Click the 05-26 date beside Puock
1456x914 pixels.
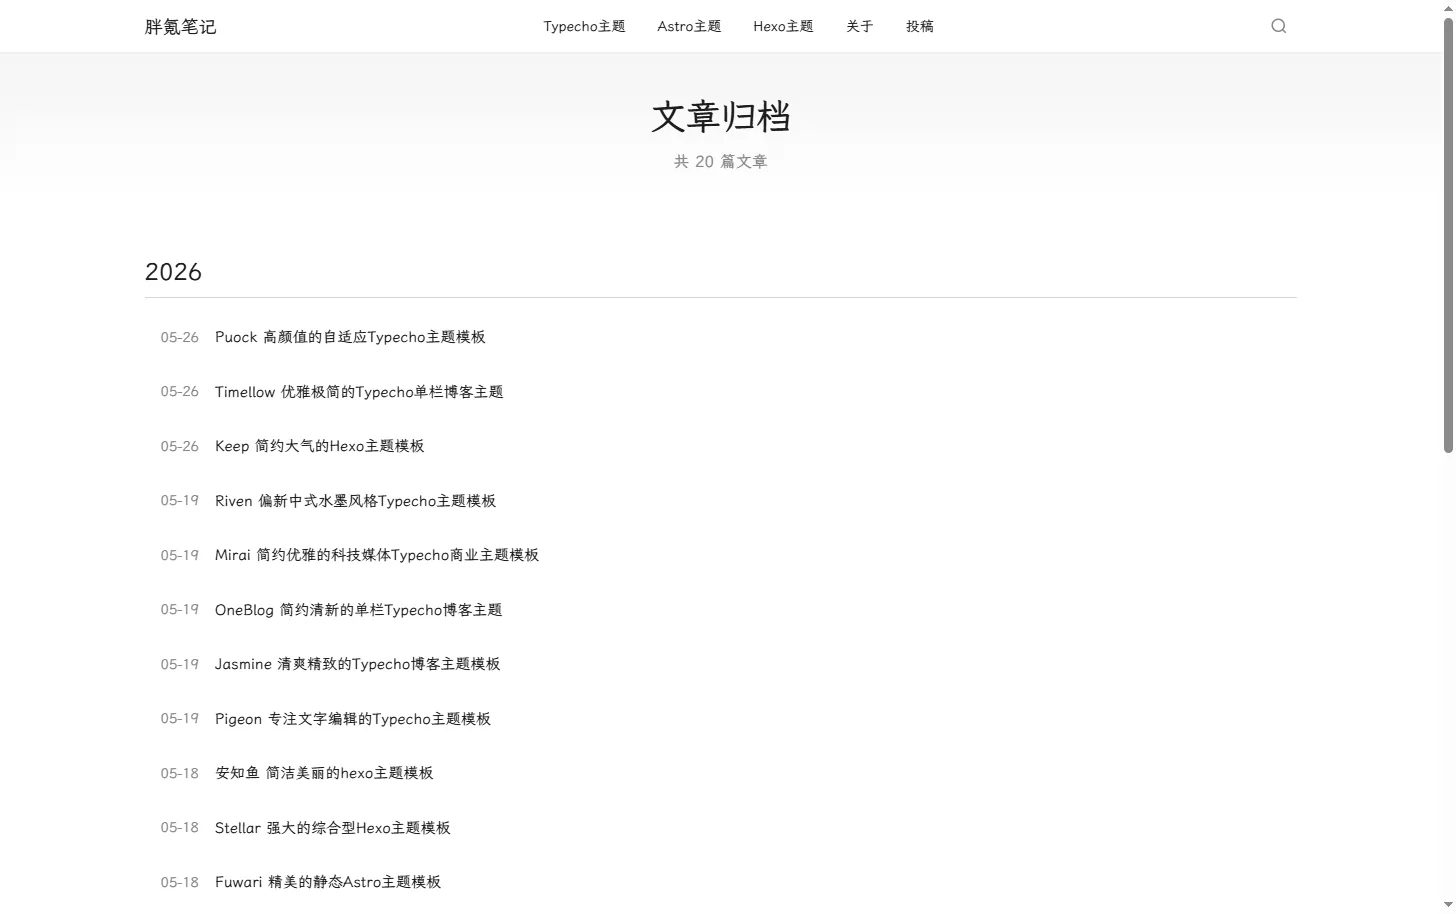[x=180, y=338]
